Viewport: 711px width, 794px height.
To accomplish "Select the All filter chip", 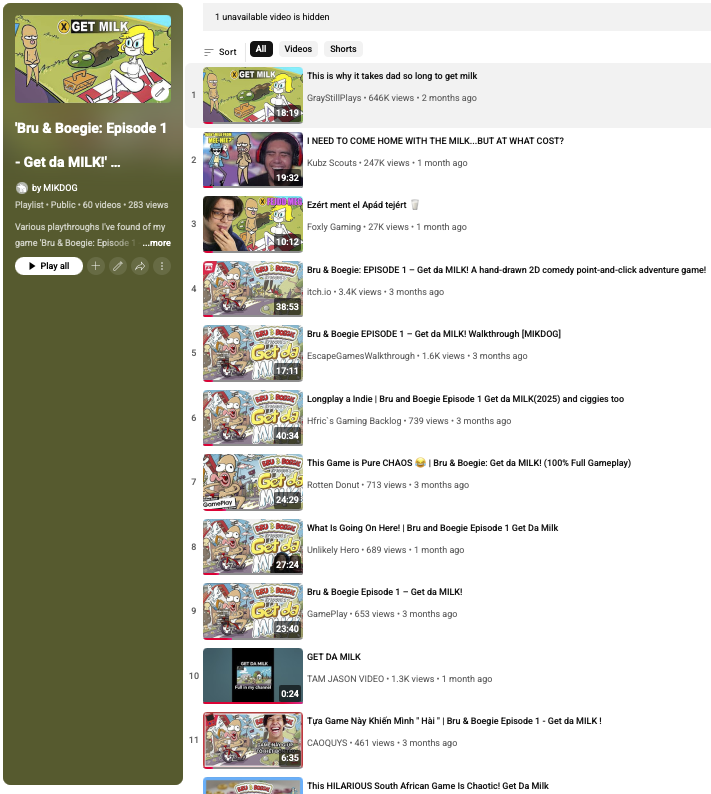I will [261, 49].
